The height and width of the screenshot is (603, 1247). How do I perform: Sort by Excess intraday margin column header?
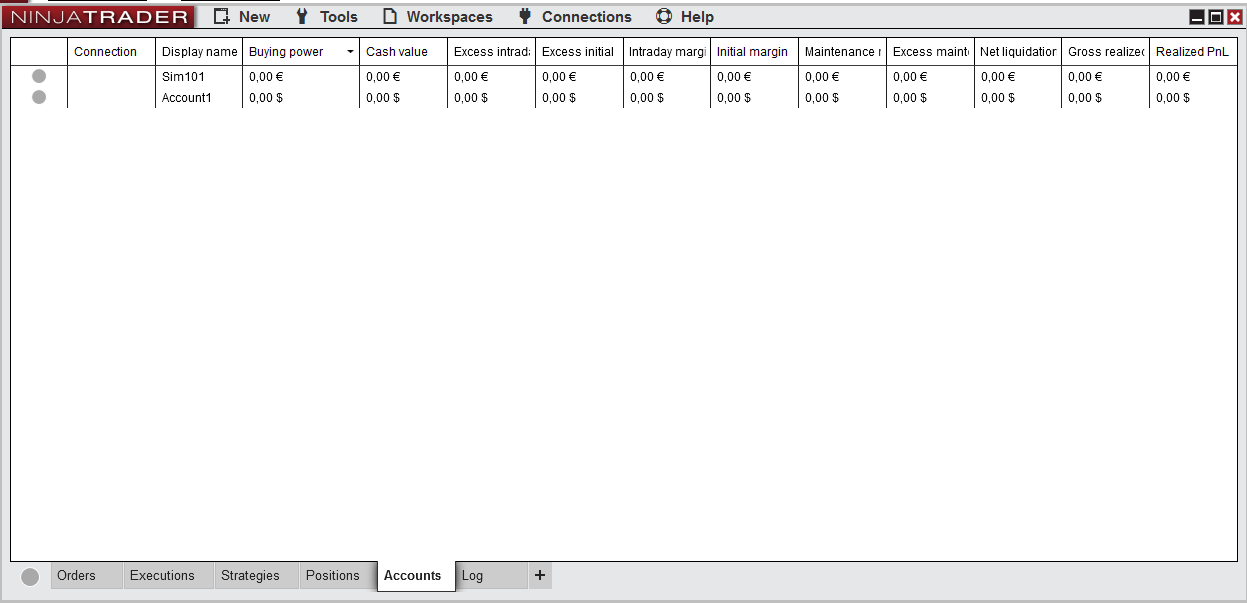491,52
